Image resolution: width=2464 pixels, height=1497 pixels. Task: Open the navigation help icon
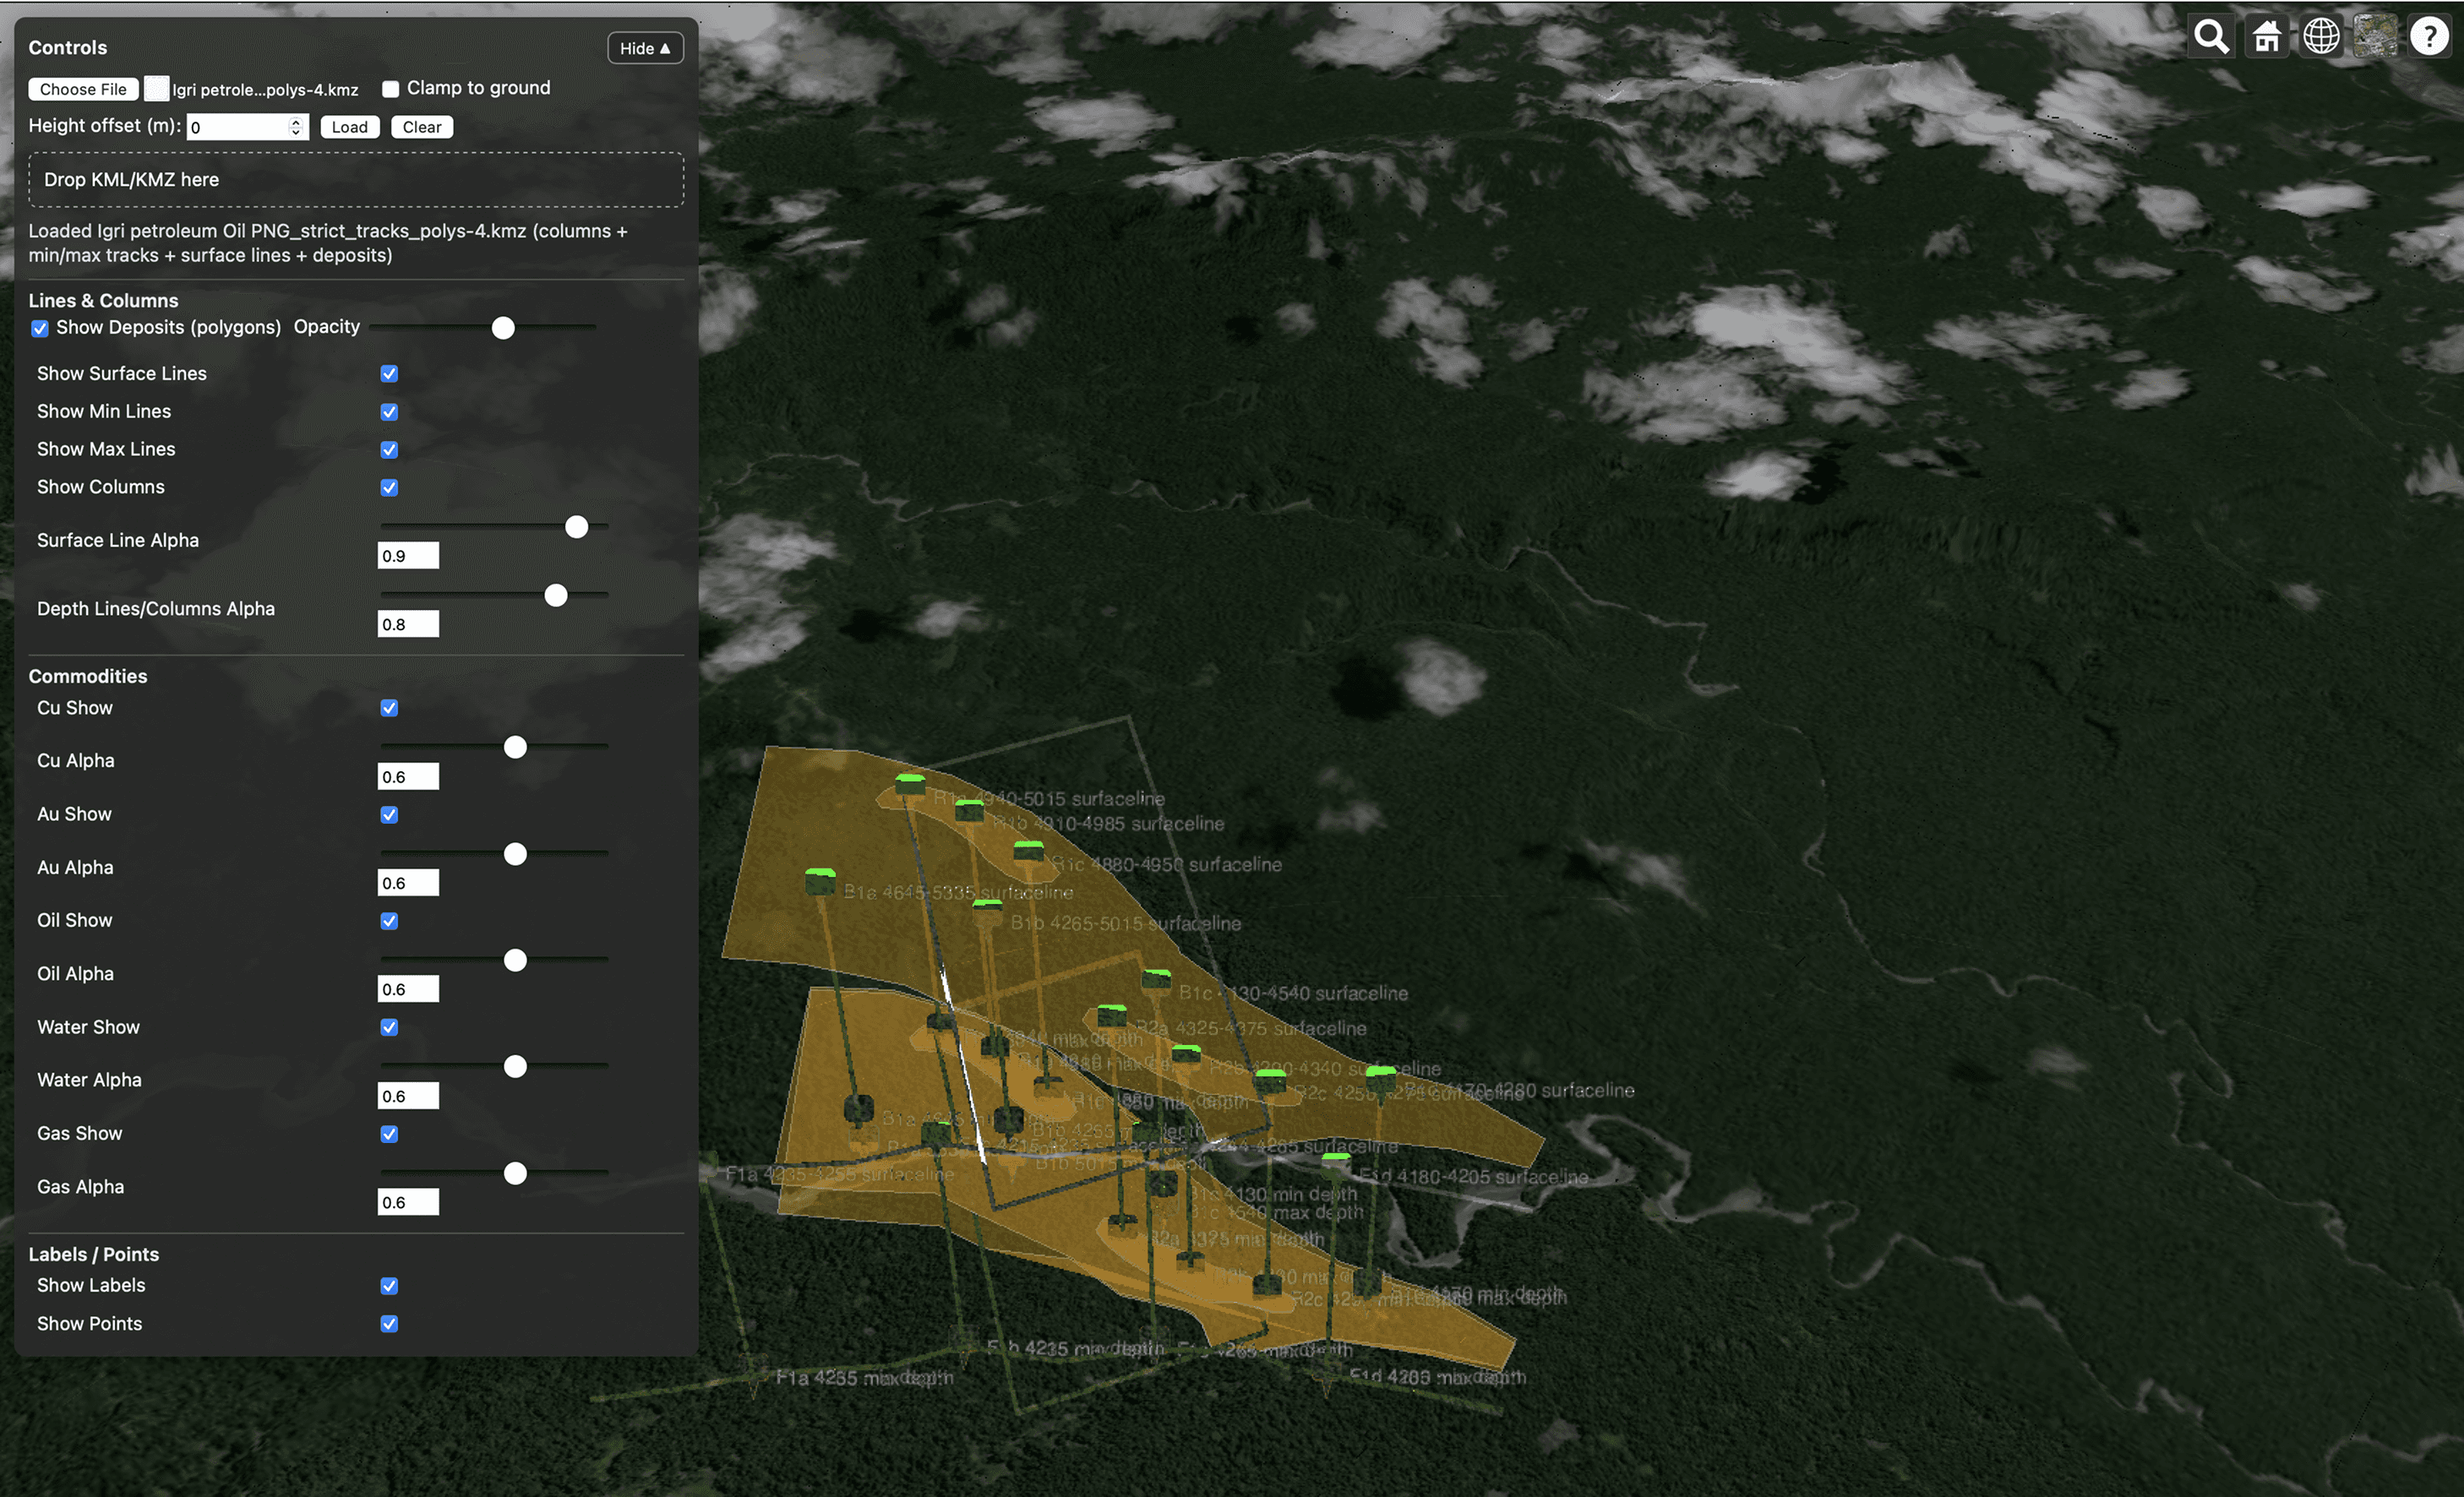click(2429, 37)
